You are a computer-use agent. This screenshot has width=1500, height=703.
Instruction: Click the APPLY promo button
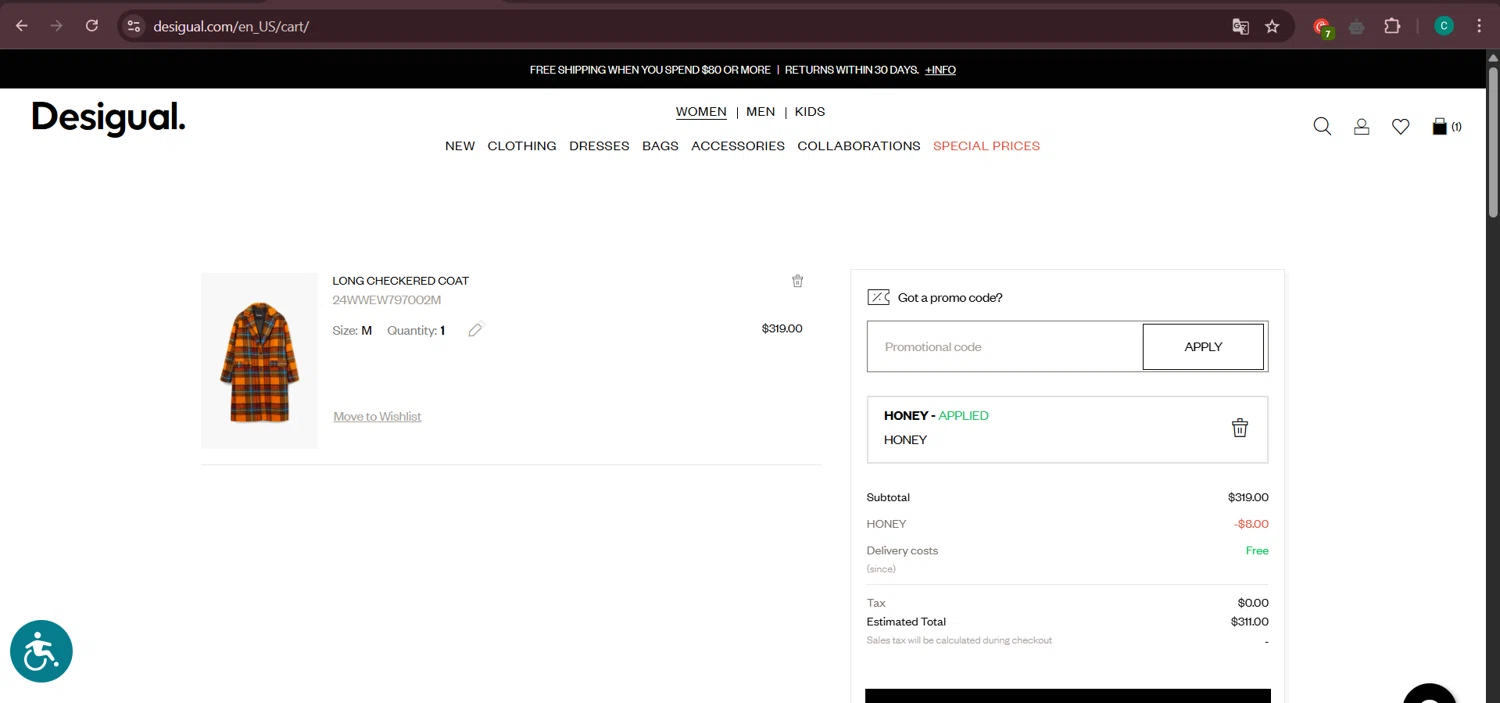click(x=1203, y=347)
